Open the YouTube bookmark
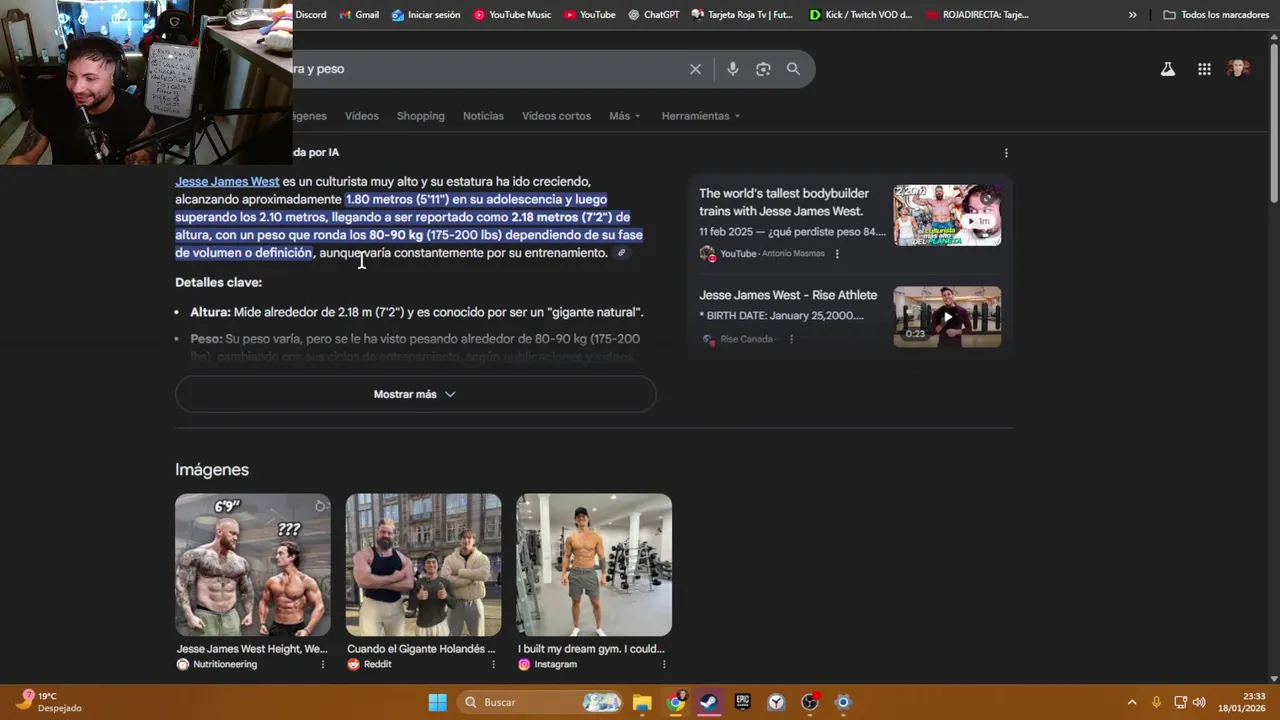Viewport: 1280px width, 720px height. [x=589, y=15]
